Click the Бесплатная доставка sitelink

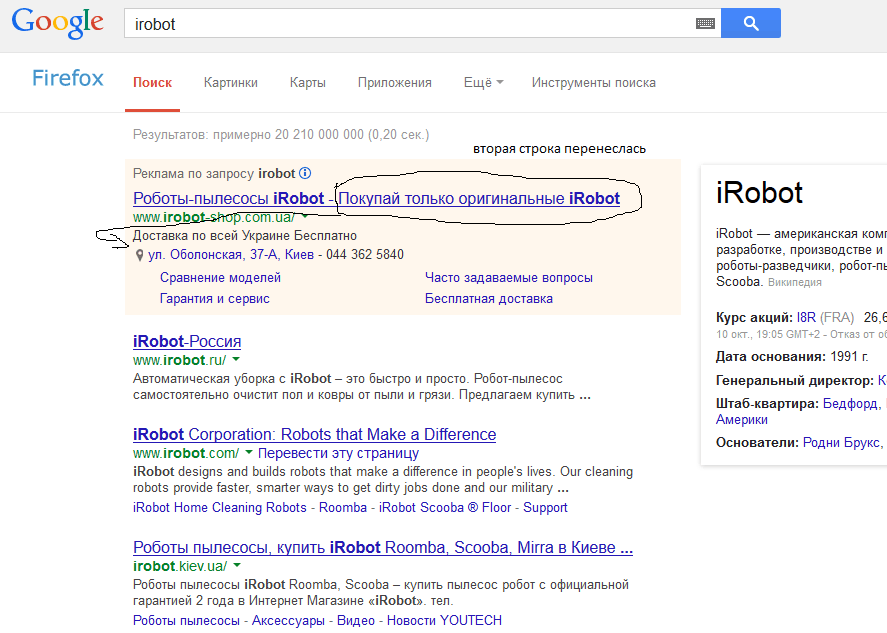coord(488,298)
